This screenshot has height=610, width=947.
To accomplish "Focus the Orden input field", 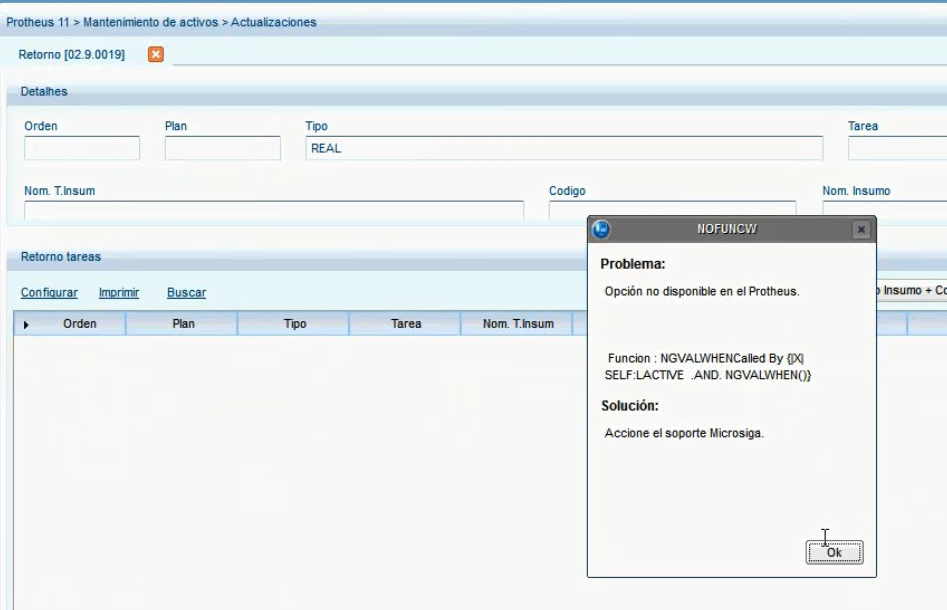I will (x=82, y=148).
